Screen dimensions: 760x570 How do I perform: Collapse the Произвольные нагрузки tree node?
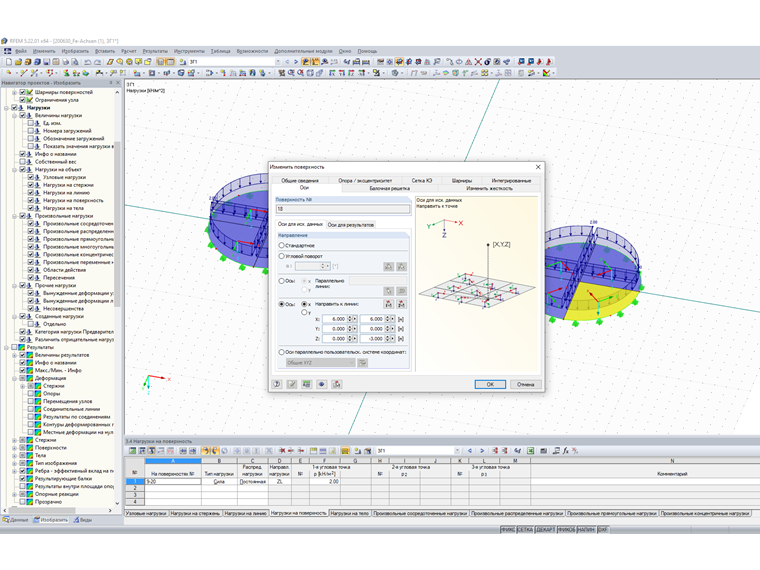coord(15,216)
